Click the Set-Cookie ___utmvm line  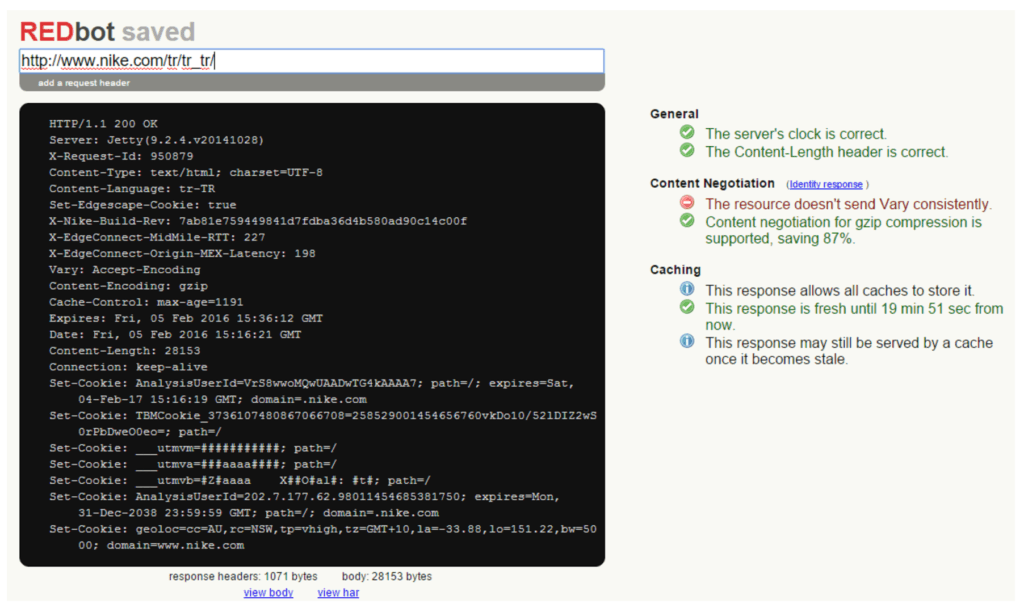193,448
